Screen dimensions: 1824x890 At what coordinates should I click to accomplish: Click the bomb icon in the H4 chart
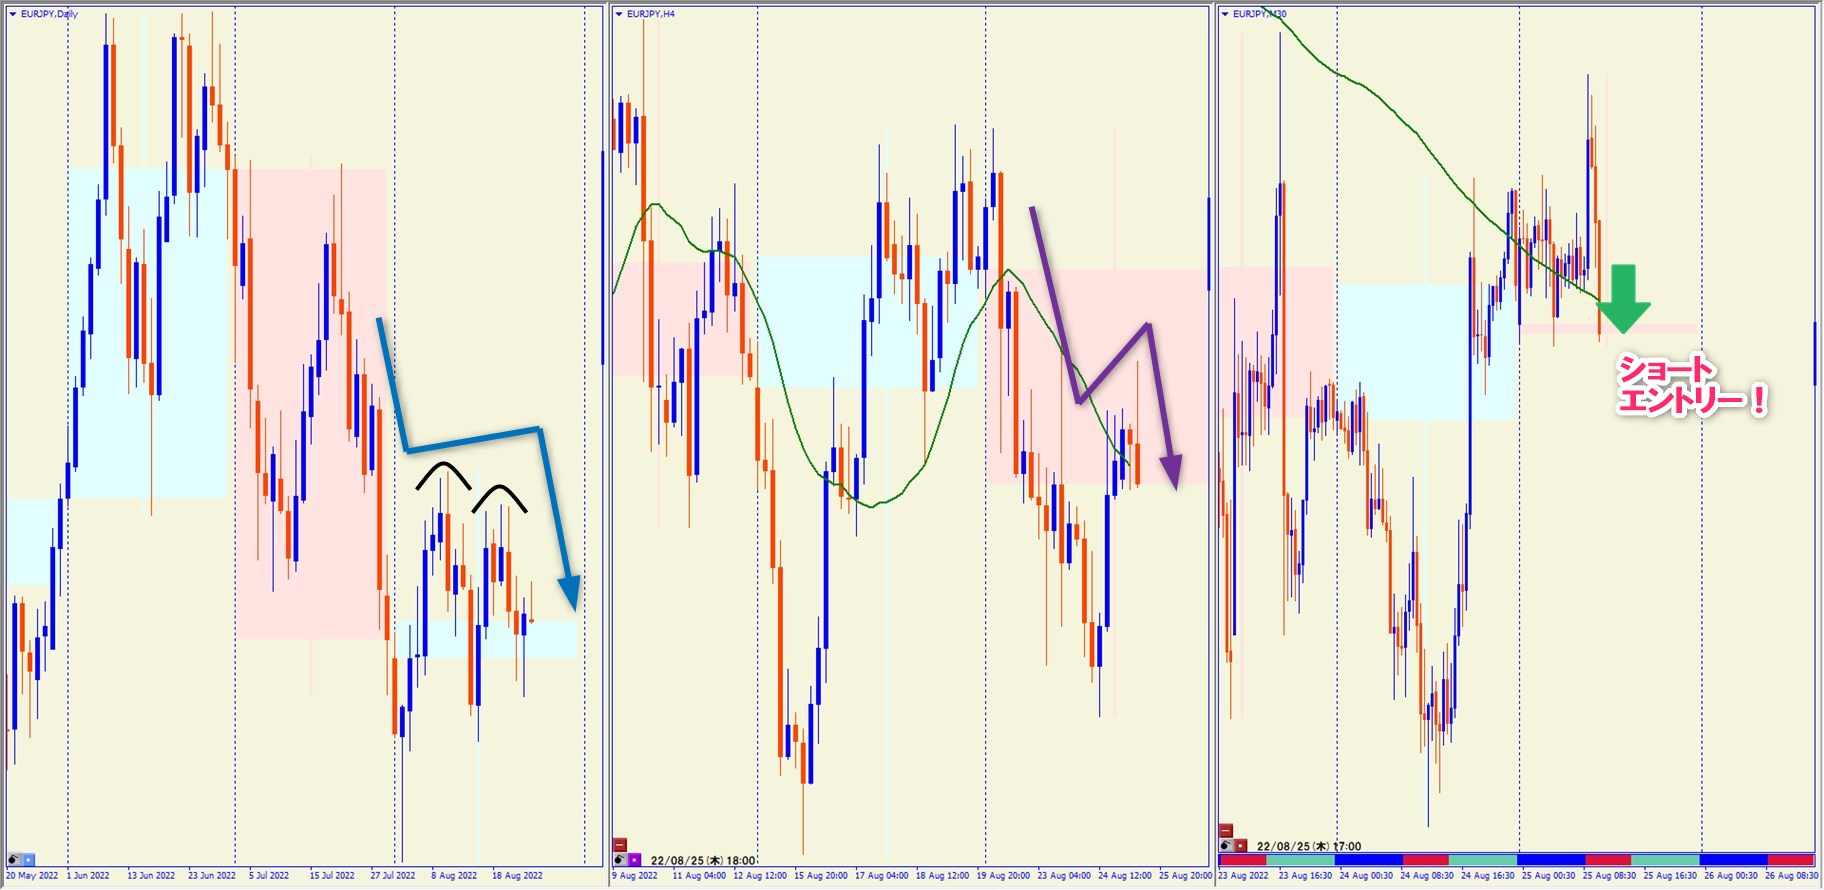point(620,859)
